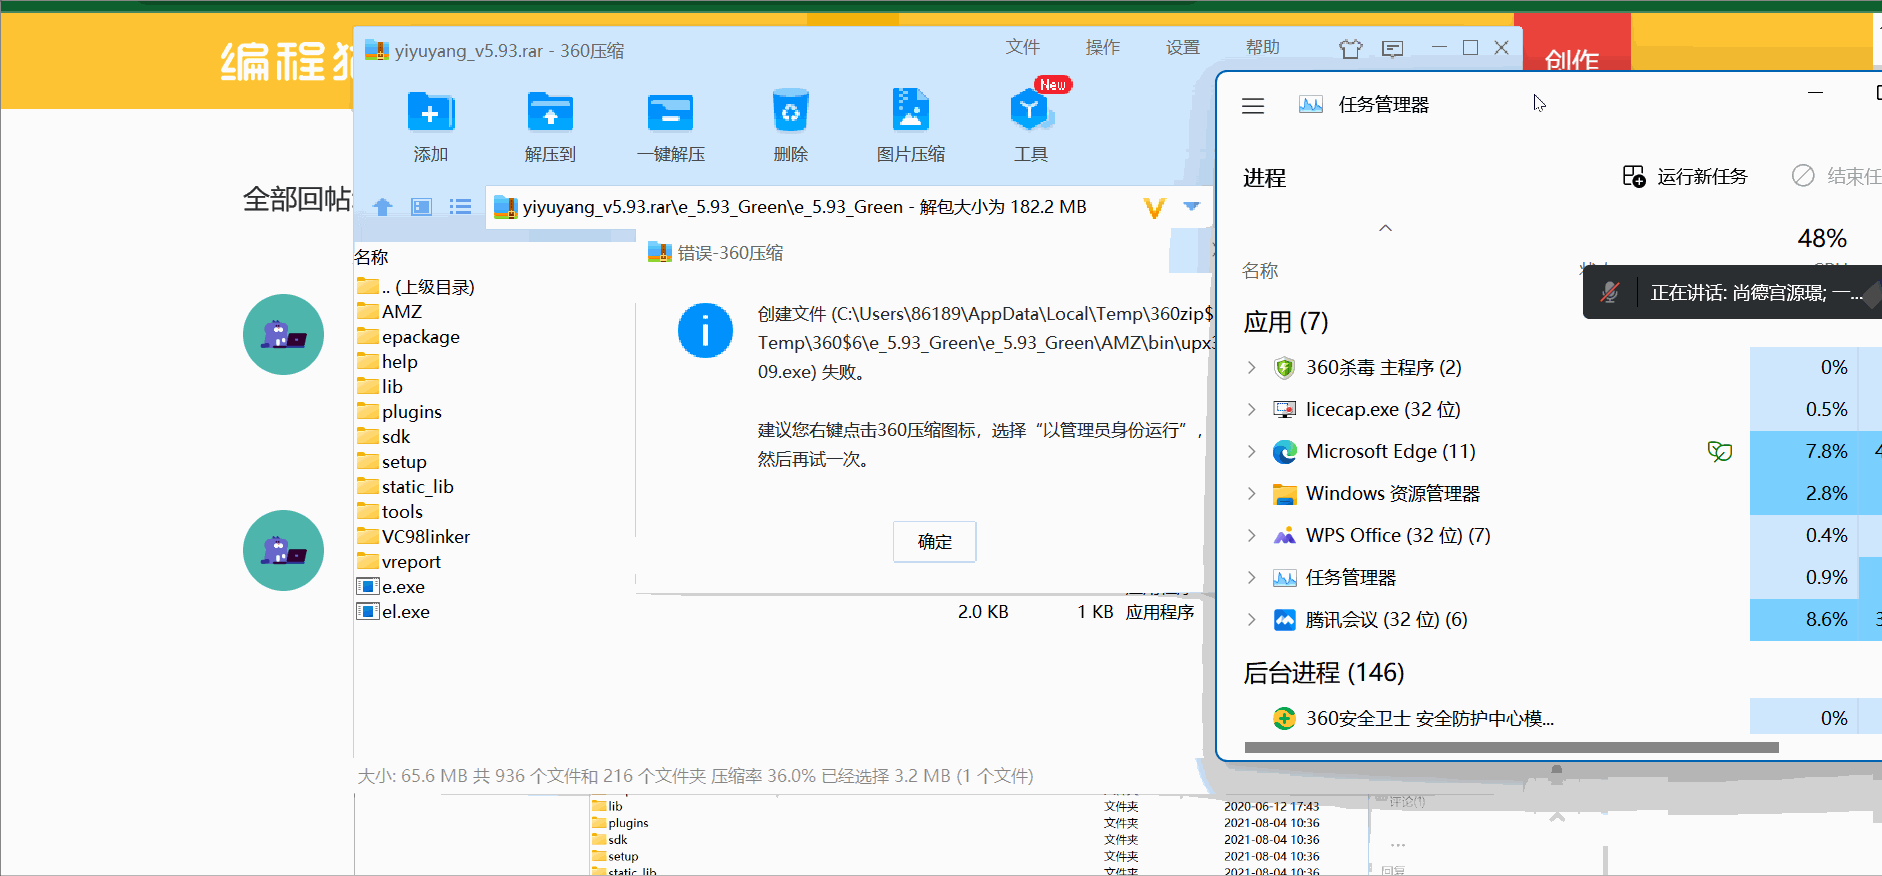Collapse the column header chevron in Task Manager
Image resolution: width=1882 pixels, height=876 pixels.
pos(1385,229)
